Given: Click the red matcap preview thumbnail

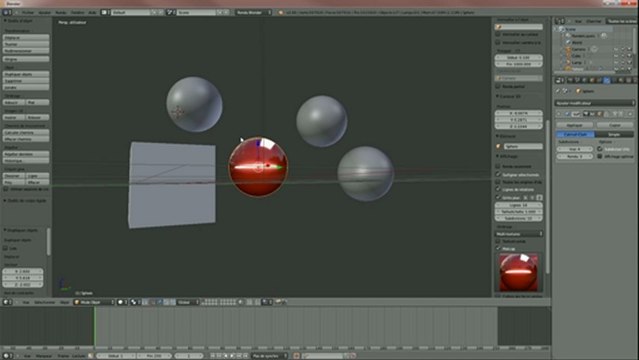Looking at the screenshot, I should (519, 272).
